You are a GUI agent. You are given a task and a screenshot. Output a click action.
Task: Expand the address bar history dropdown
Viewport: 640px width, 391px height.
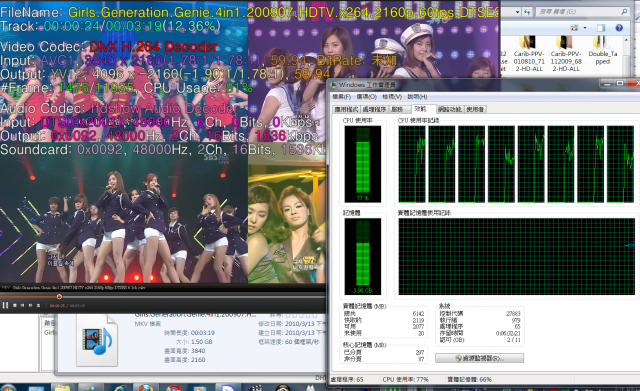pos(518,12)
